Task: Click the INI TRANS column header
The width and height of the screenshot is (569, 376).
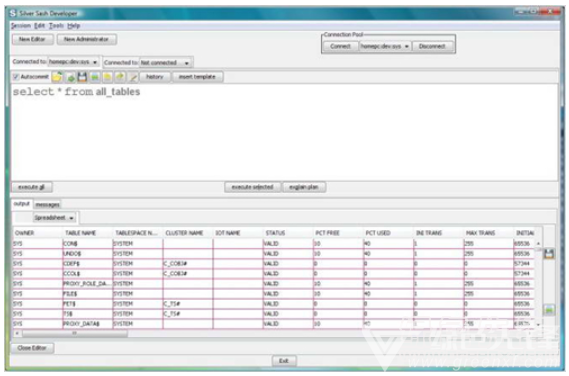Action: (438, 233)
